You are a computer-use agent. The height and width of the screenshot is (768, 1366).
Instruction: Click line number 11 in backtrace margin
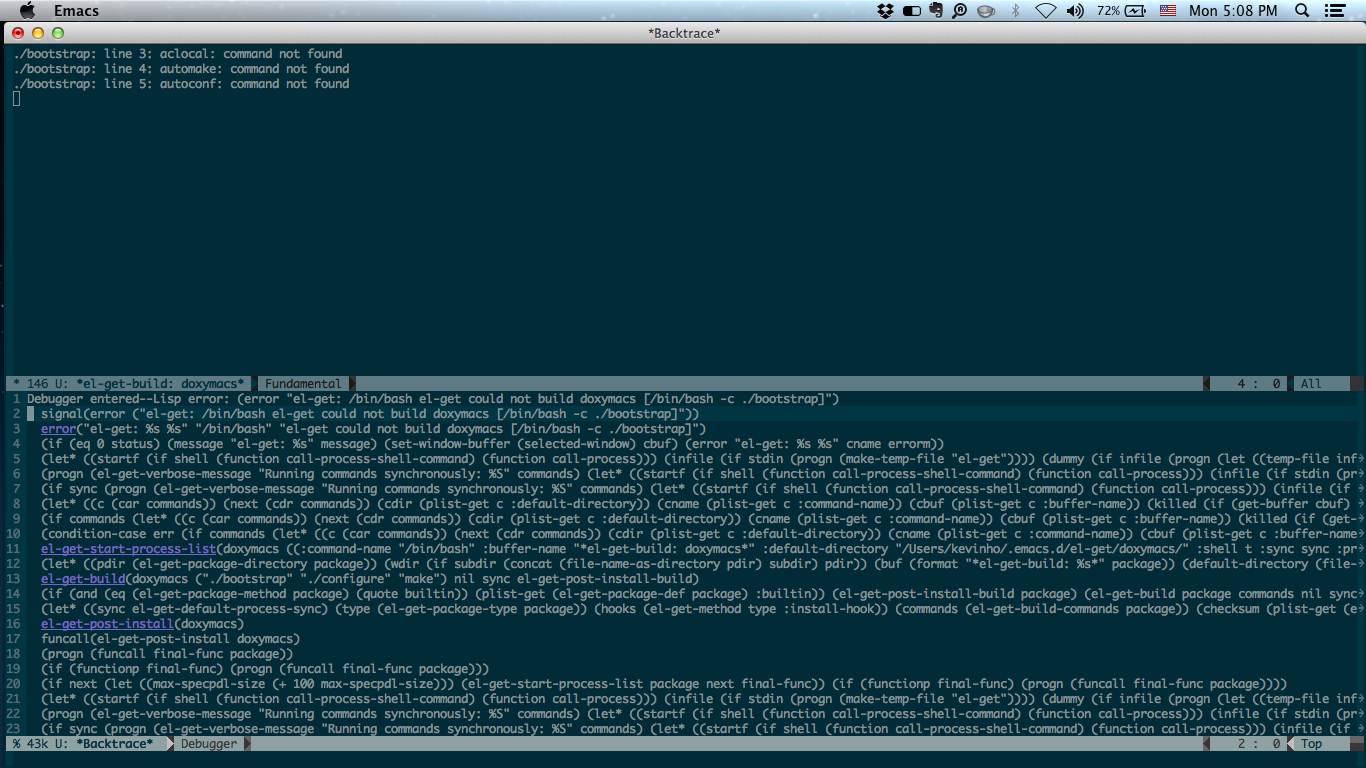[x=13, y=548]
